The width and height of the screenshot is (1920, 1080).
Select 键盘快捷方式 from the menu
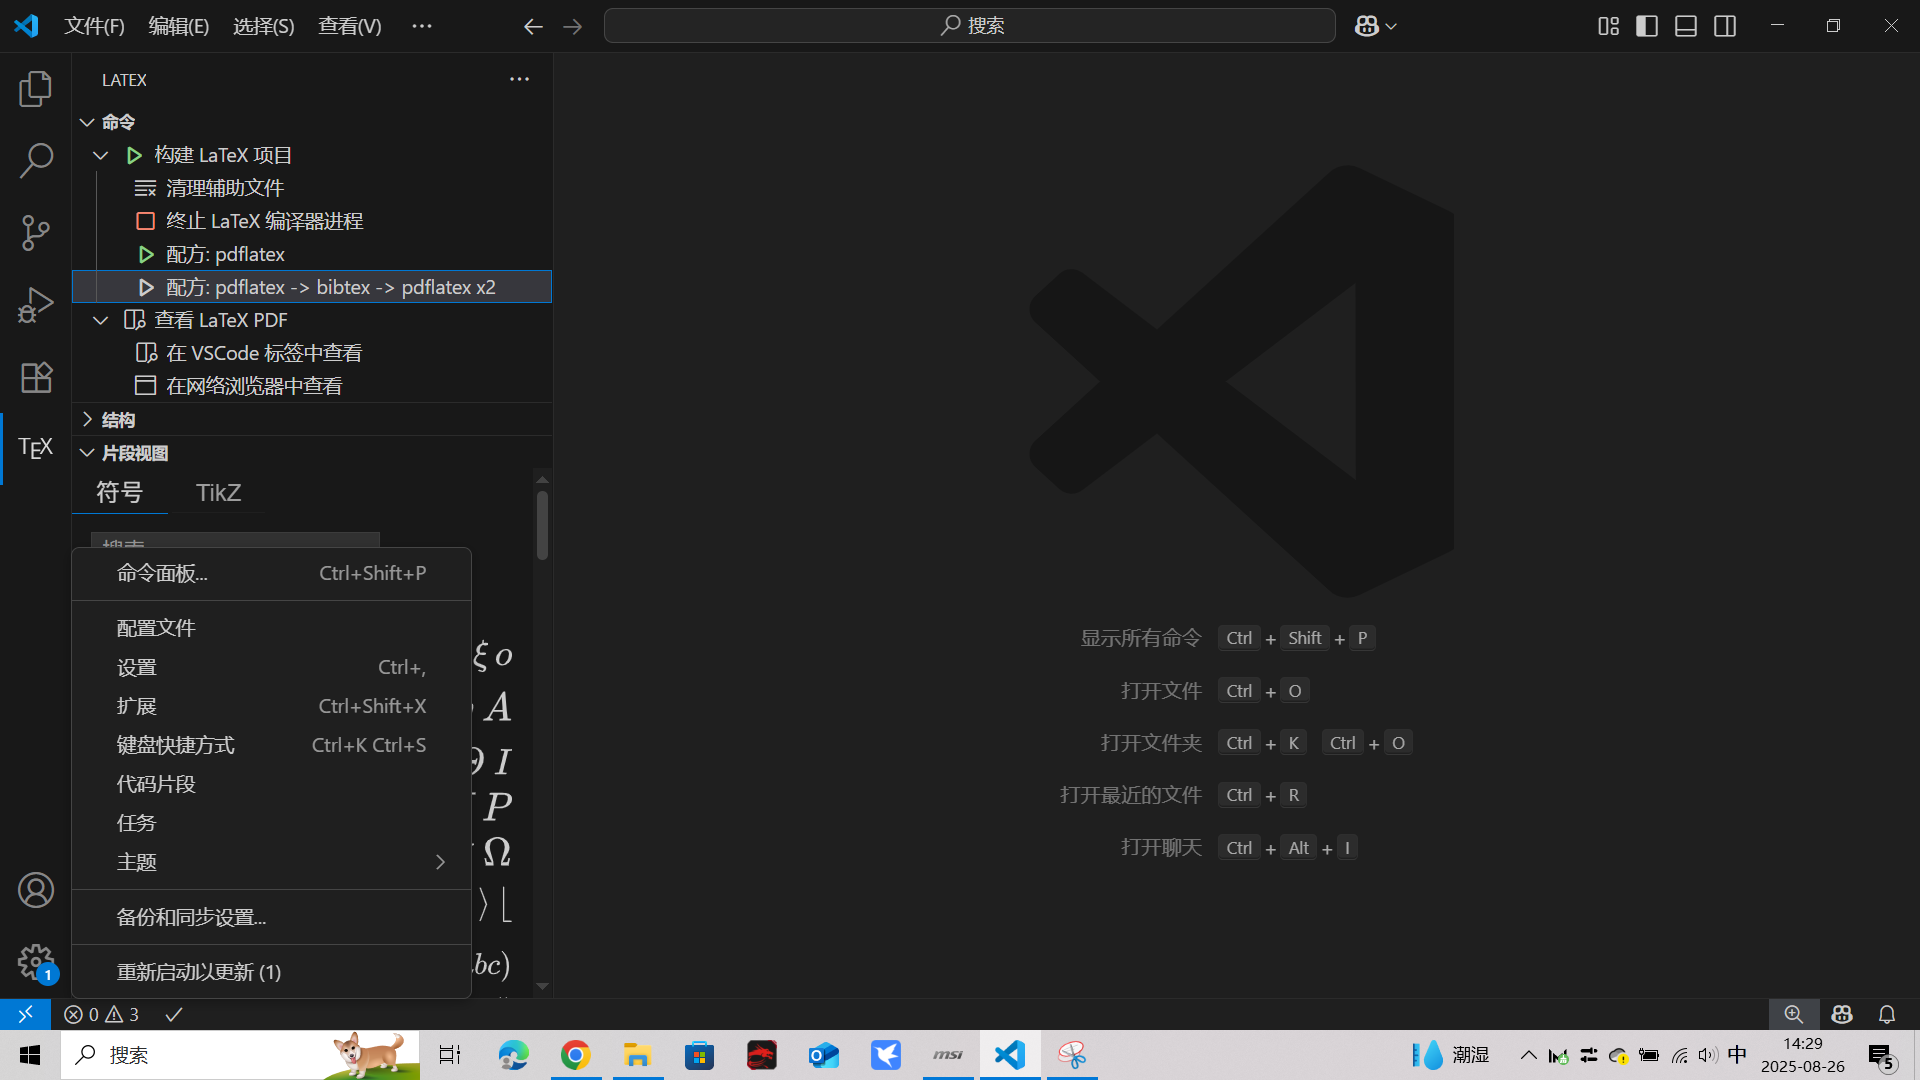pos(176,745)
